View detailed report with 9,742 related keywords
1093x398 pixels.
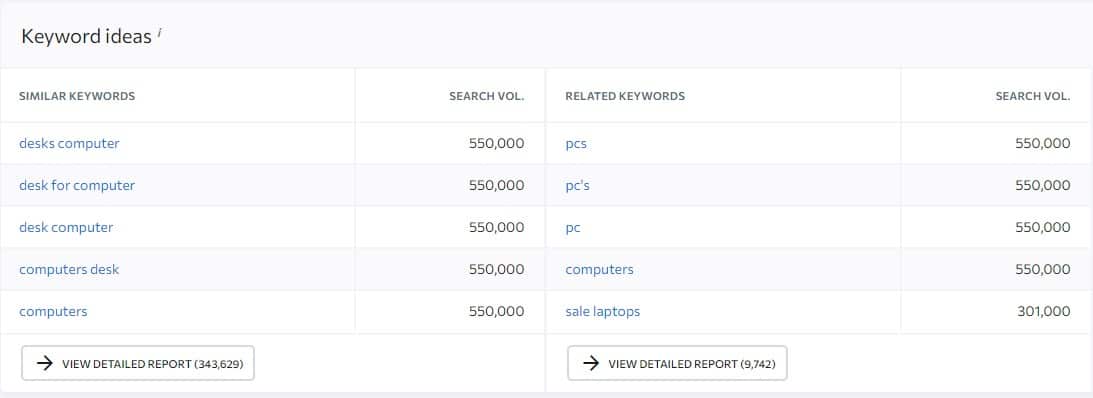tap(677, 363)
